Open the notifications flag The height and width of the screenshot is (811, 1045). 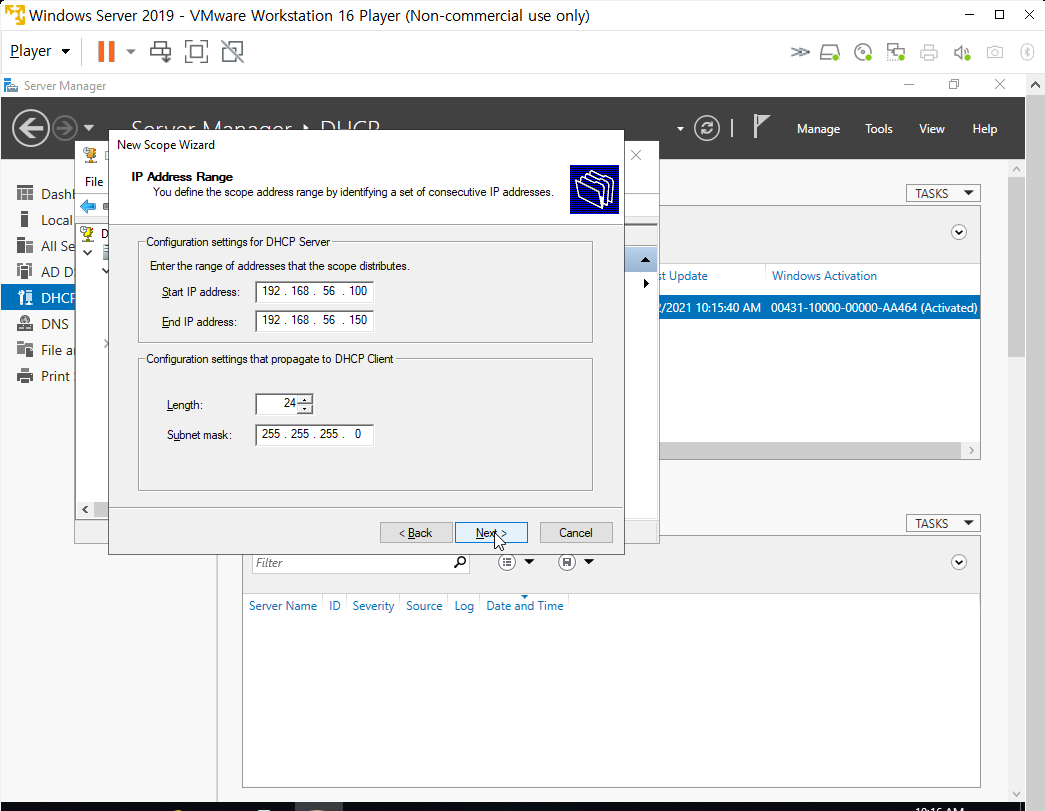pos(760,126)
